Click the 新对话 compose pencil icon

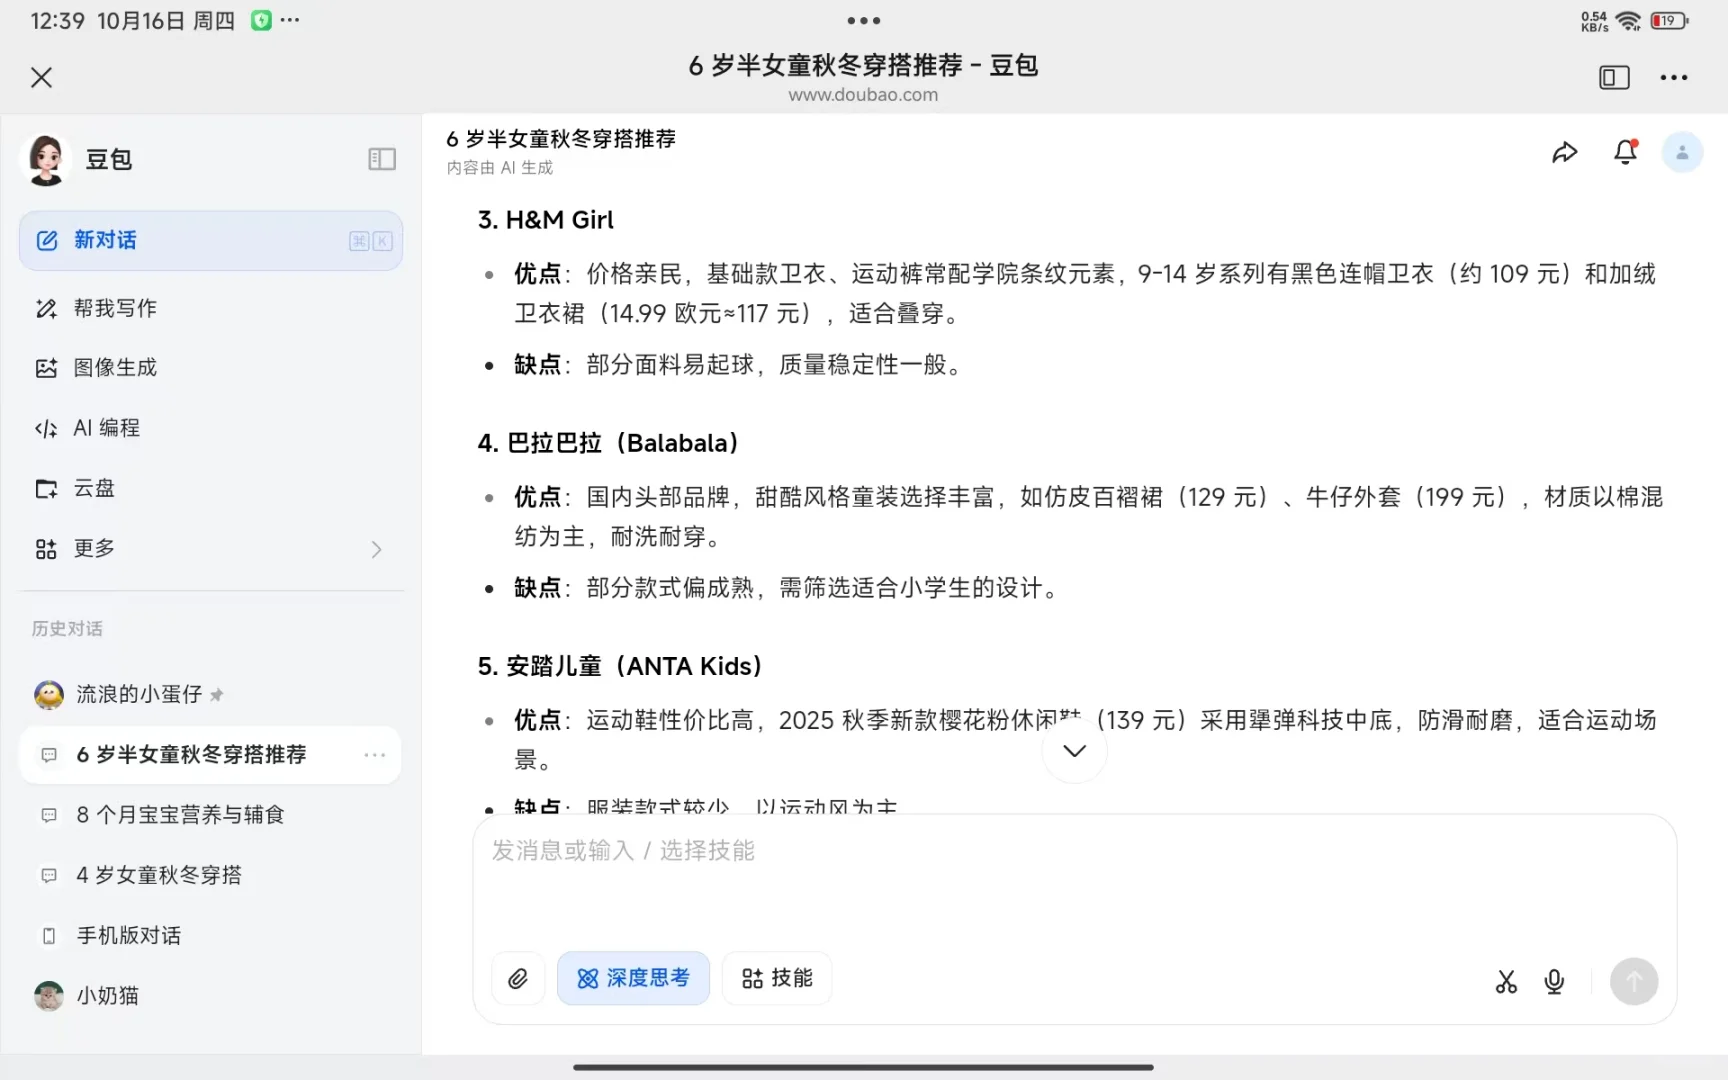click(x=47, y=240)
